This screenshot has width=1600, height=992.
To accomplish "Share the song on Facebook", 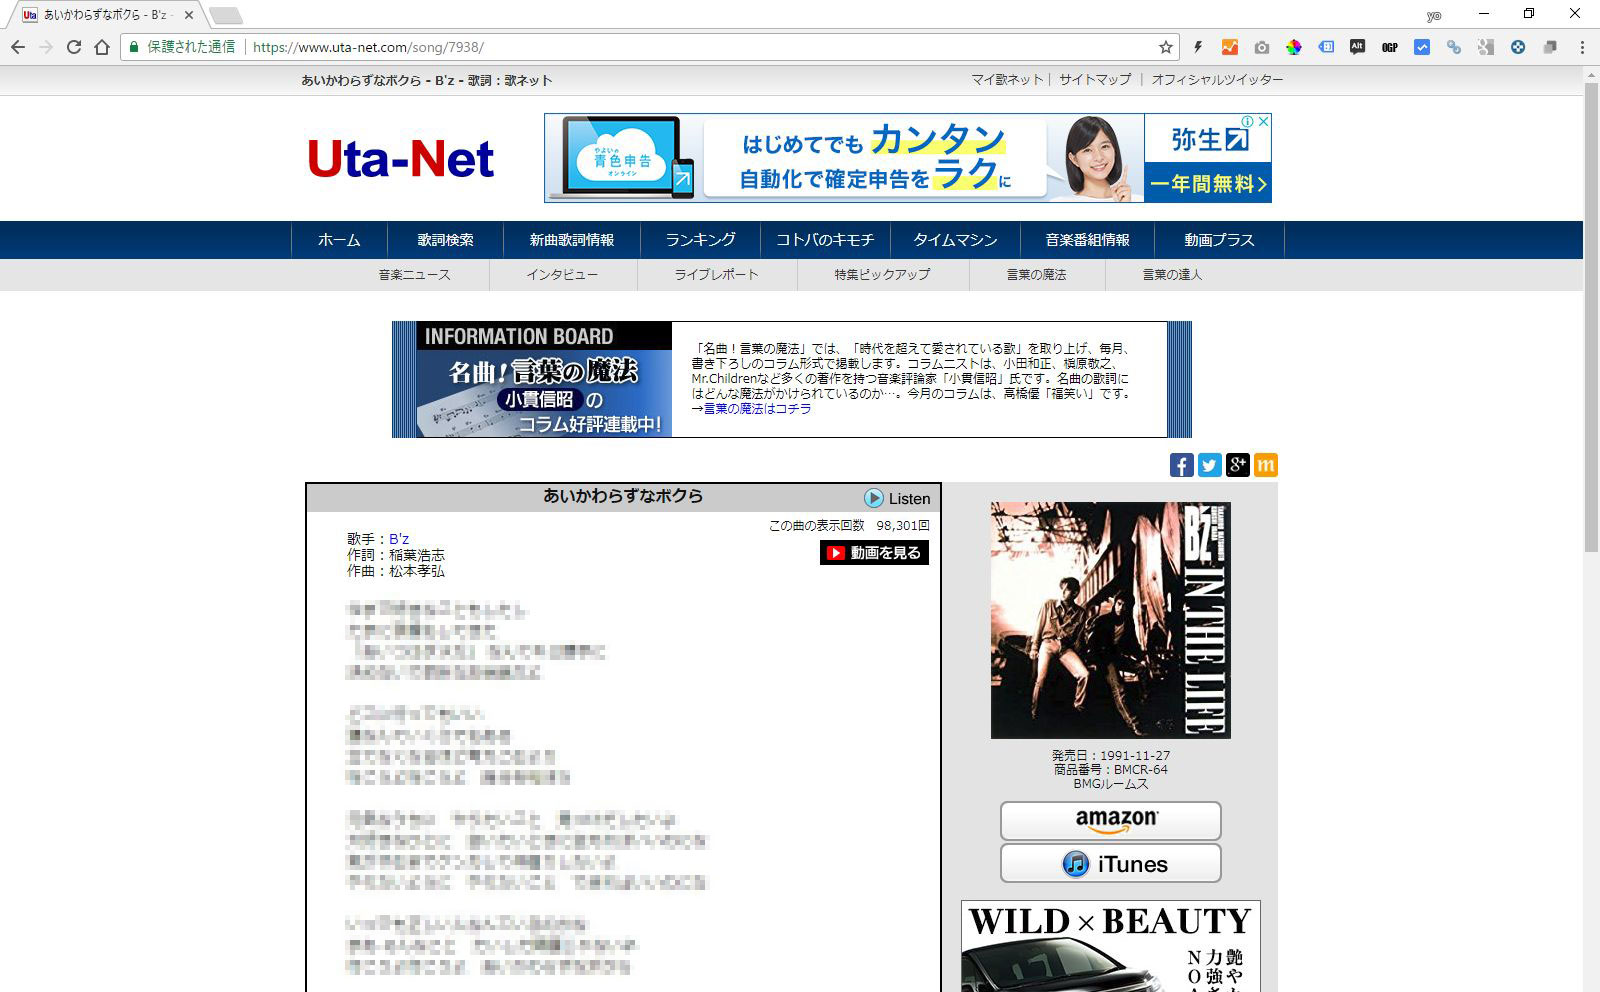I will coord(1182,465).
